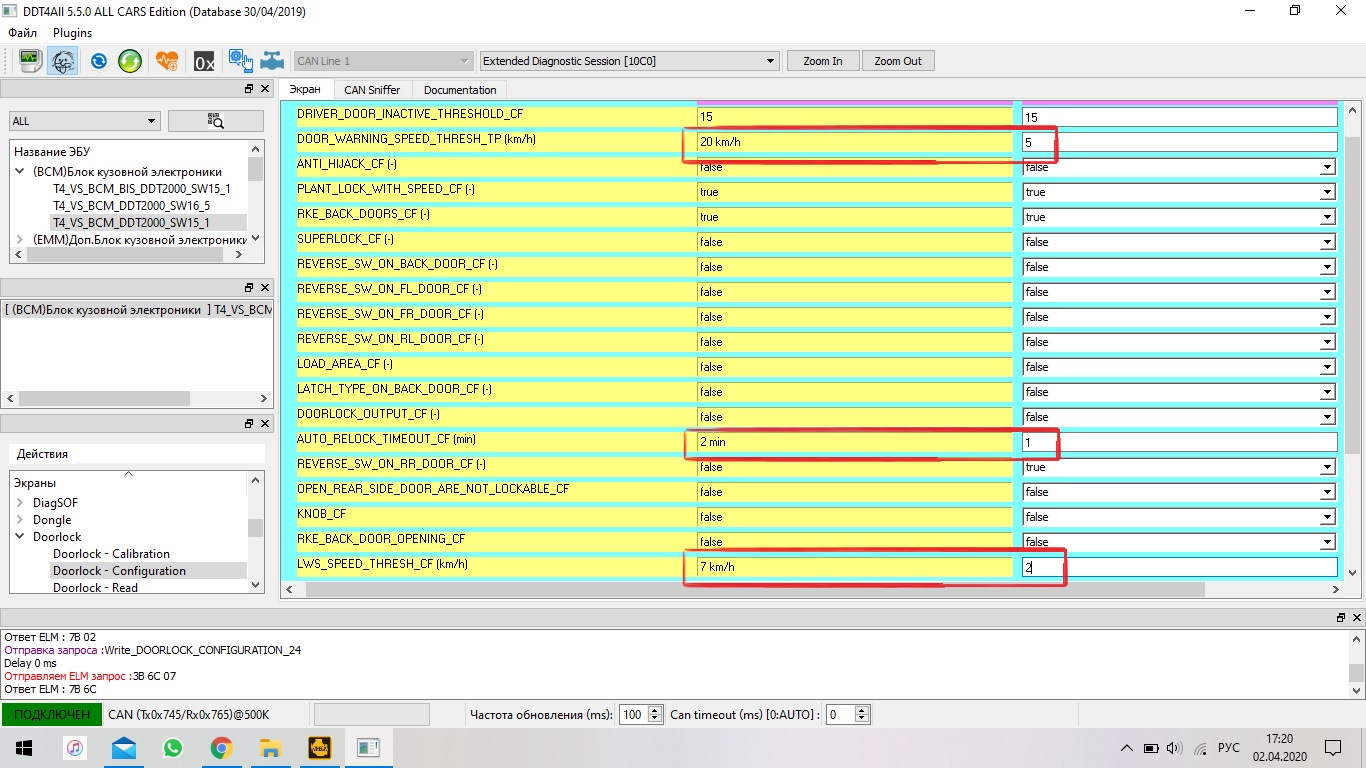Screen dimensions: 1366x768
Task: Click the QR scan search button
Action: coord(216,121)
